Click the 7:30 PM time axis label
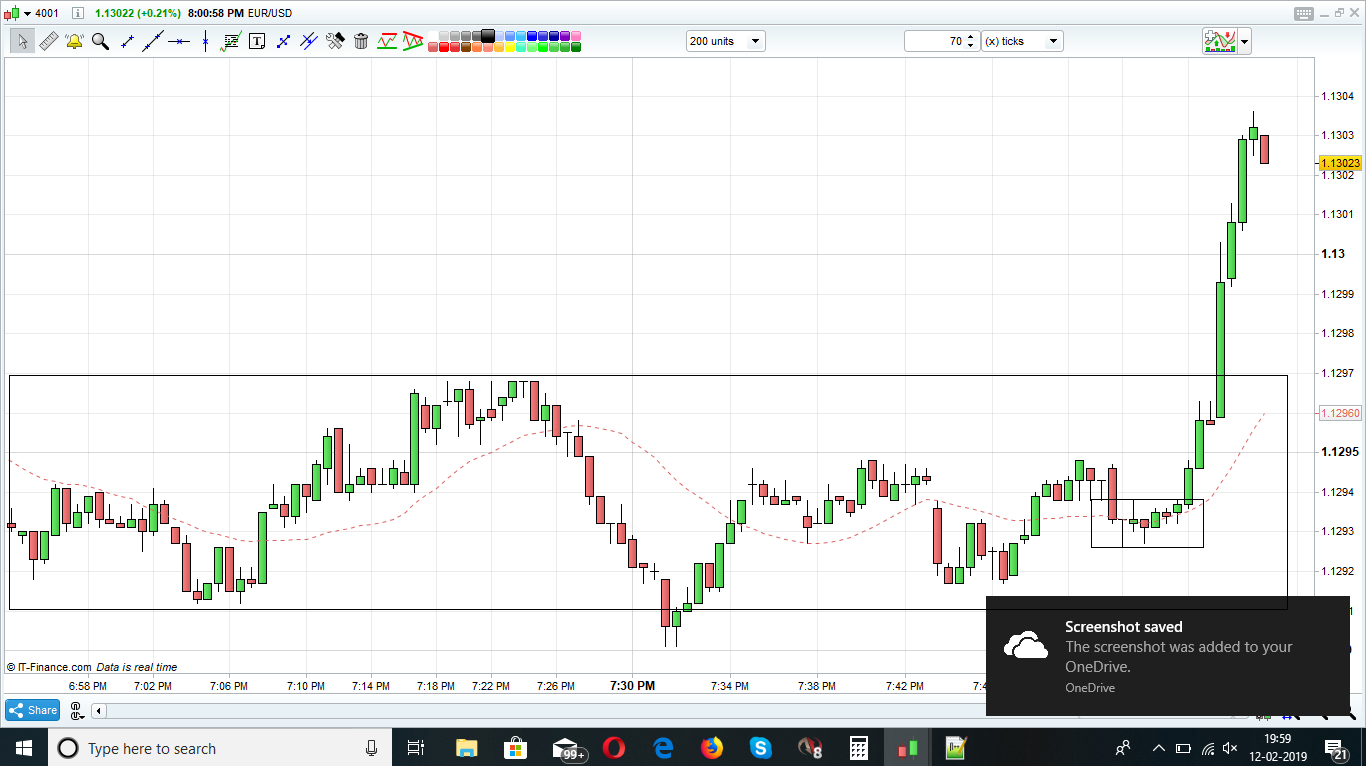The image size is (1366, 766). (632, 685)
